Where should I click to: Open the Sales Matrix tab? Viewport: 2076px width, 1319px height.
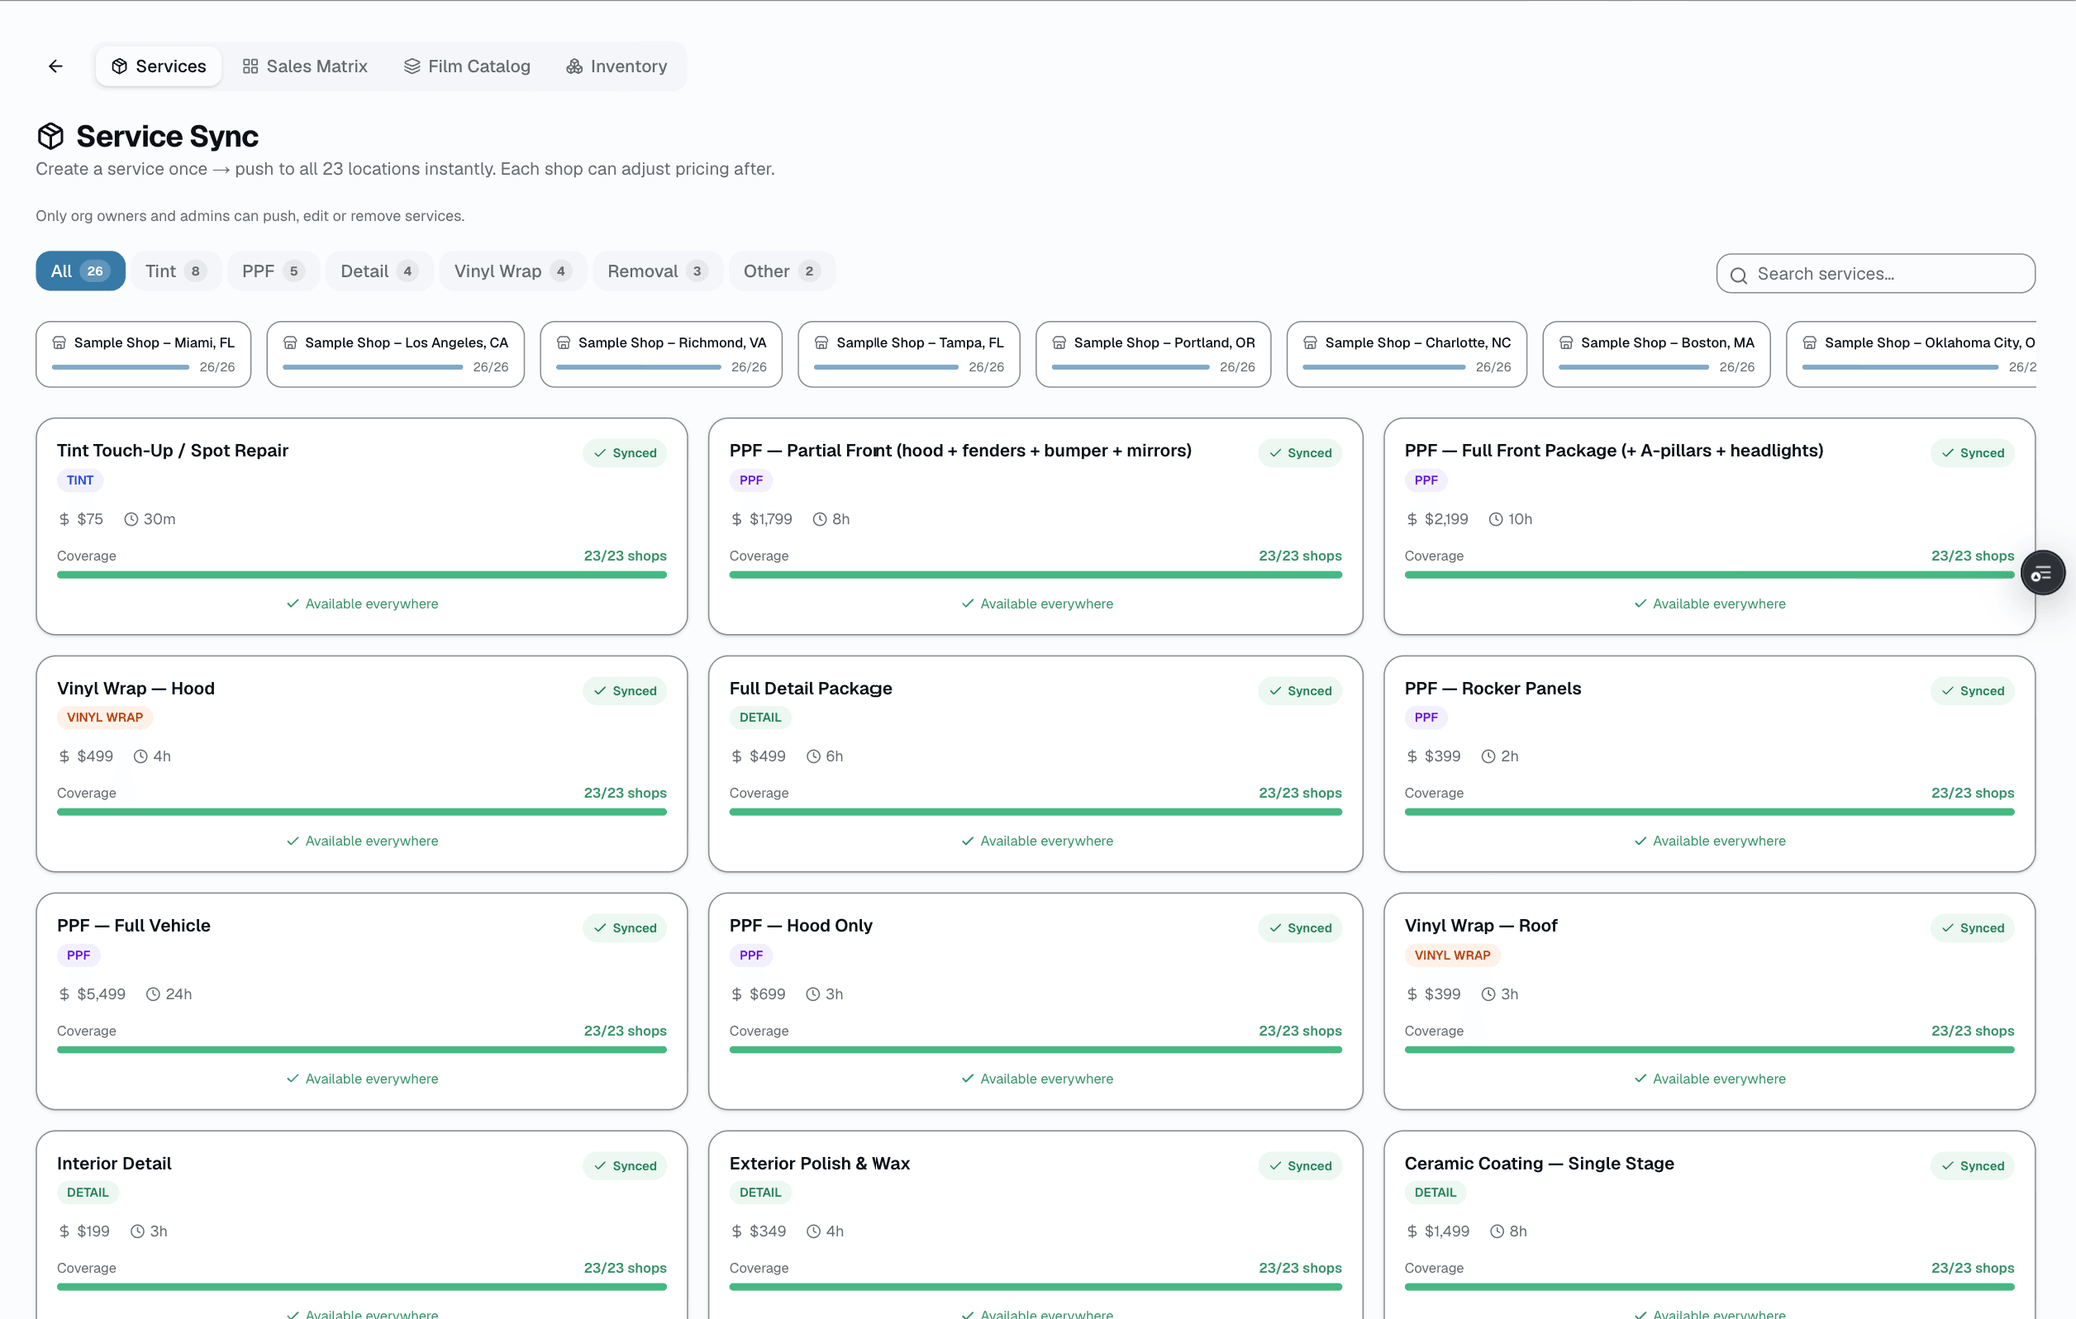coord(305,66)
